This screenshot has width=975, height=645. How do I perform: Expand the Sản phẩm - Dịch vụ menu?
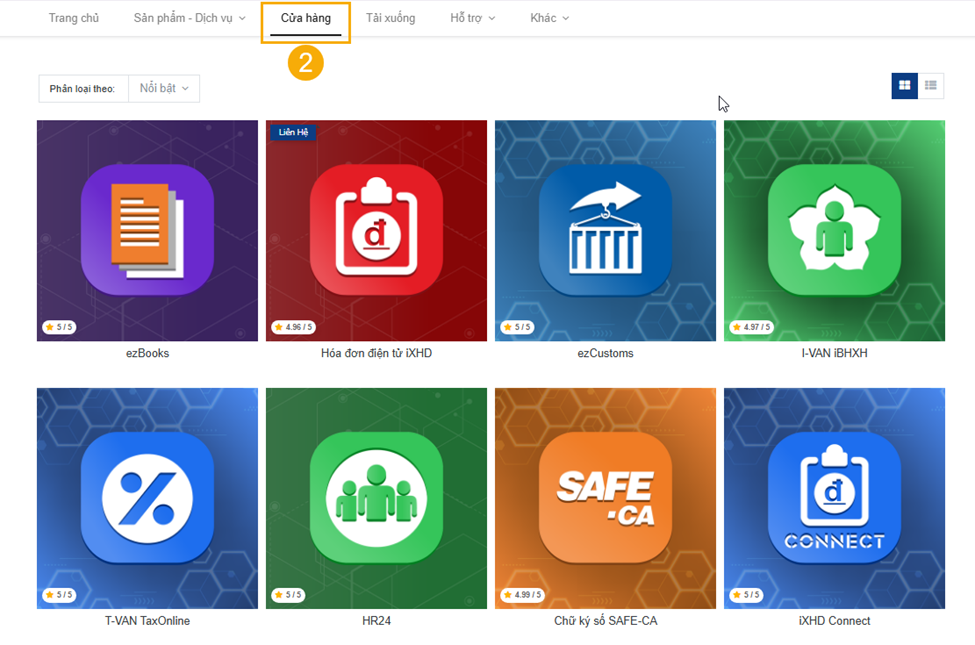(x=190, y=18)
